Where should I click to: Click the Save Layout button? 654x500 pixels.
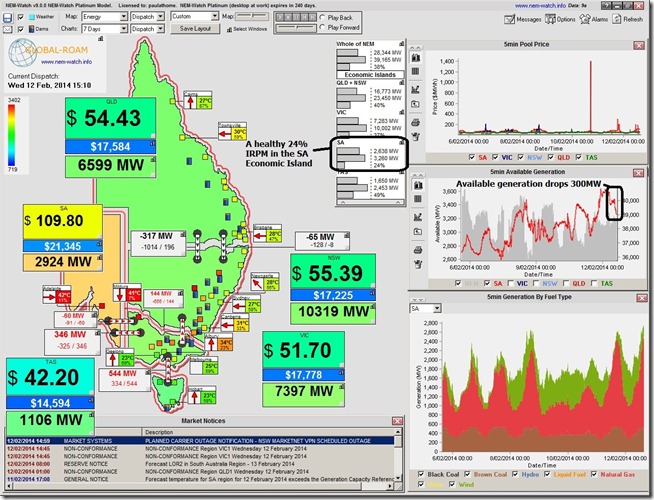point(195,28)
